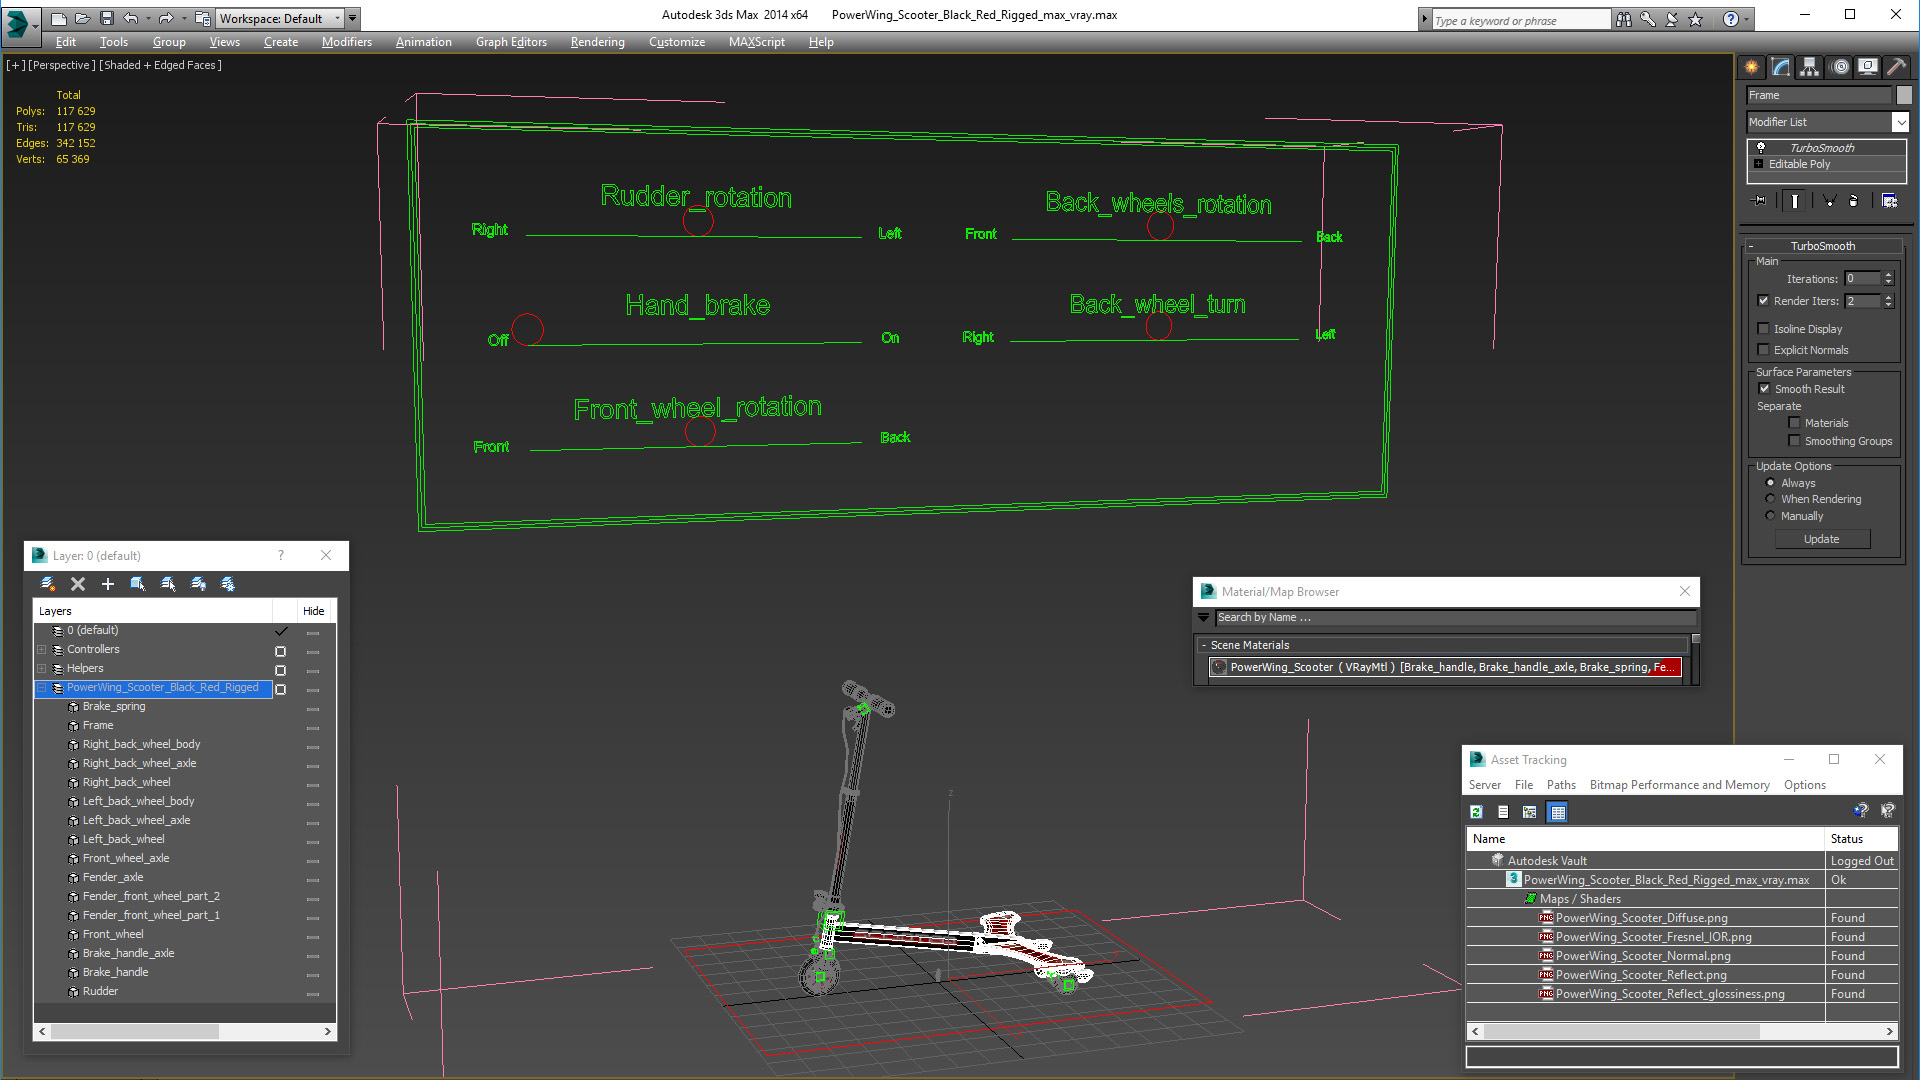
Task: Click Bitmap Performance and Memory menu
Action: pyautogui.click(x=1680, y=785)
